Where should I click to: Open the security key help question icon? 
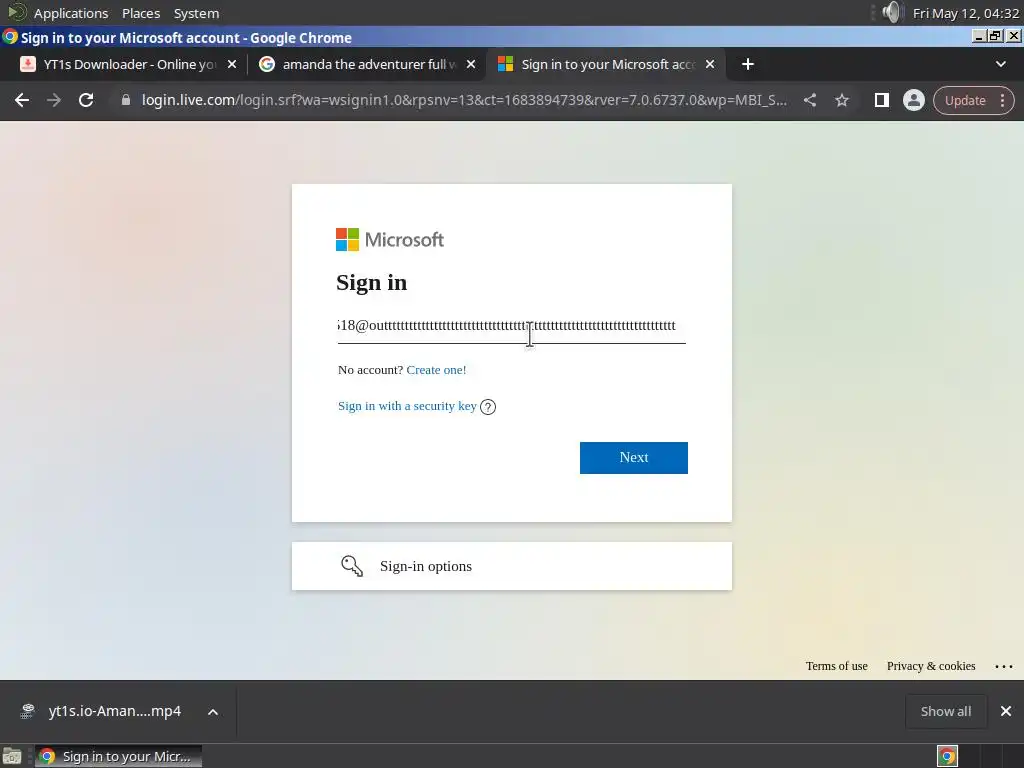[x=488, y=407]
